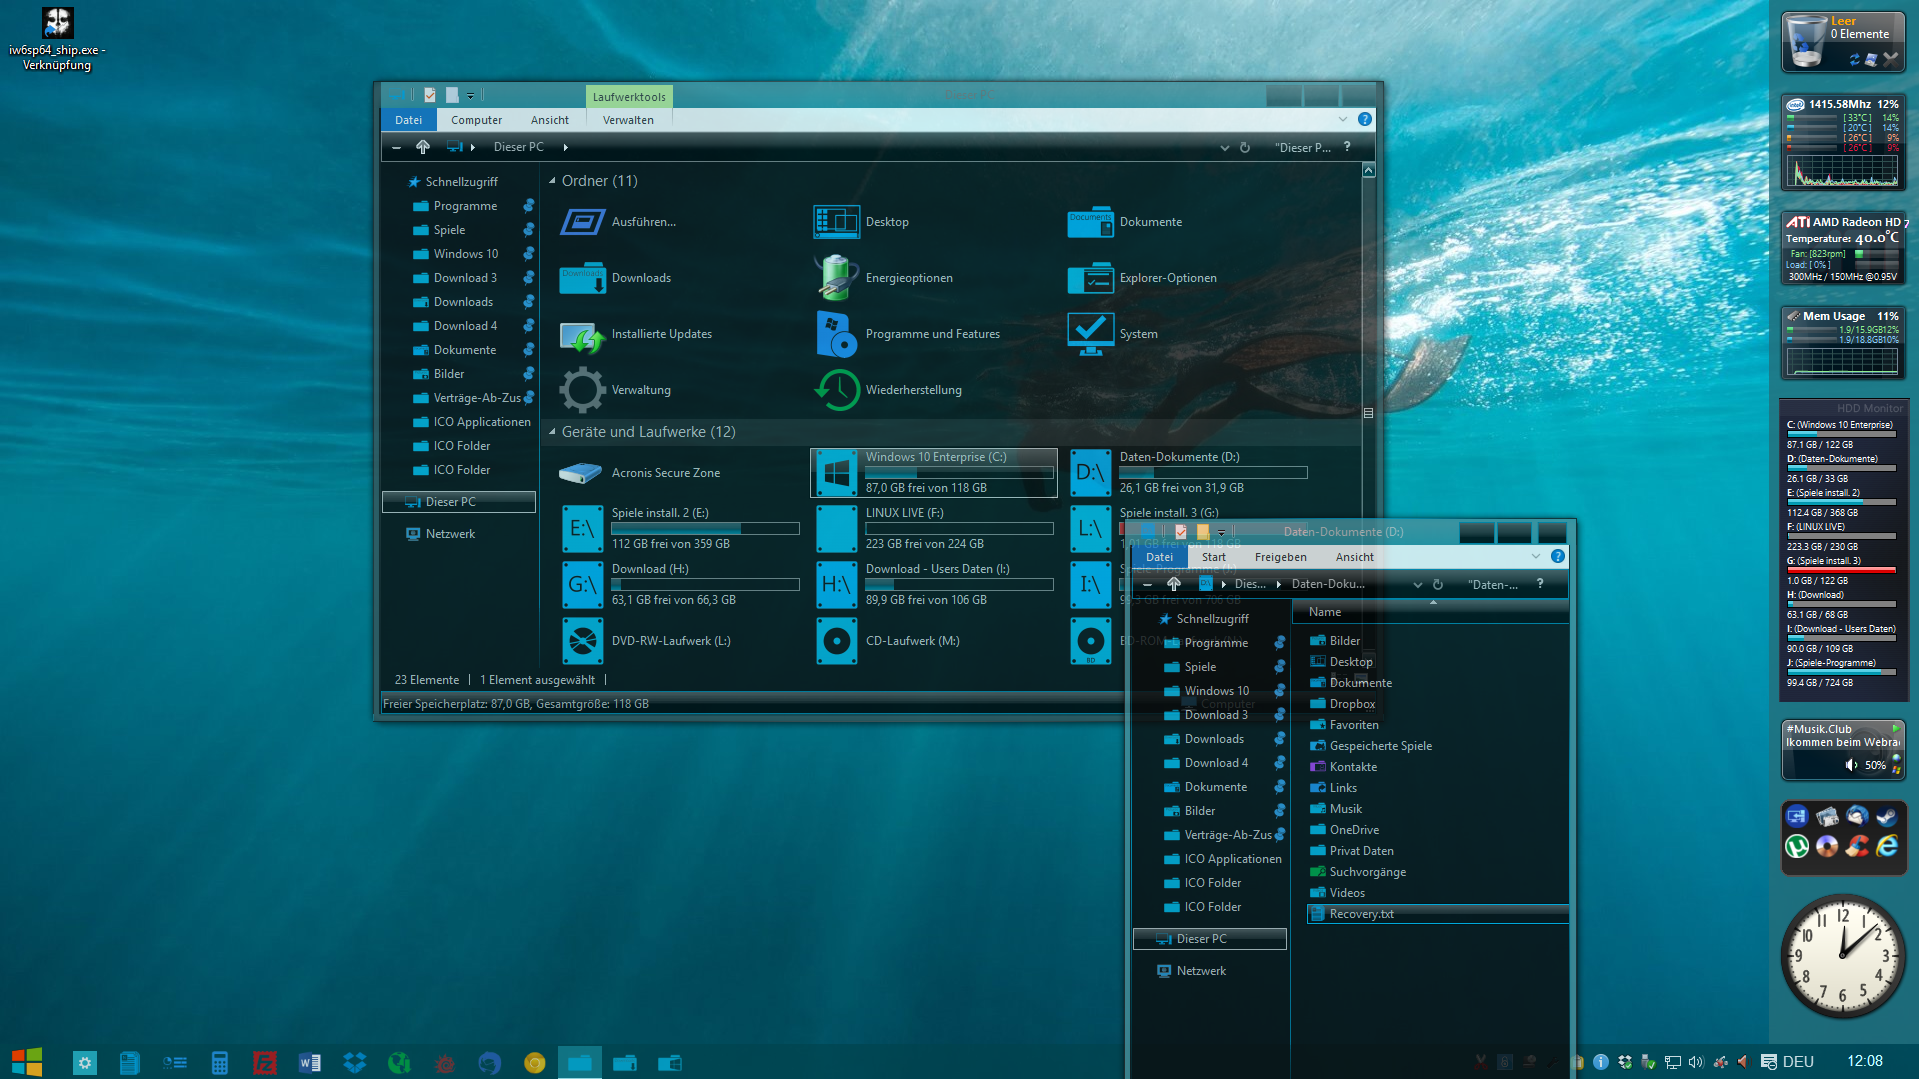The height and width of the screenshot is (1079, 1919).
Task: Mute the speaker in the radio gadget
Action: pos(1851,765)
